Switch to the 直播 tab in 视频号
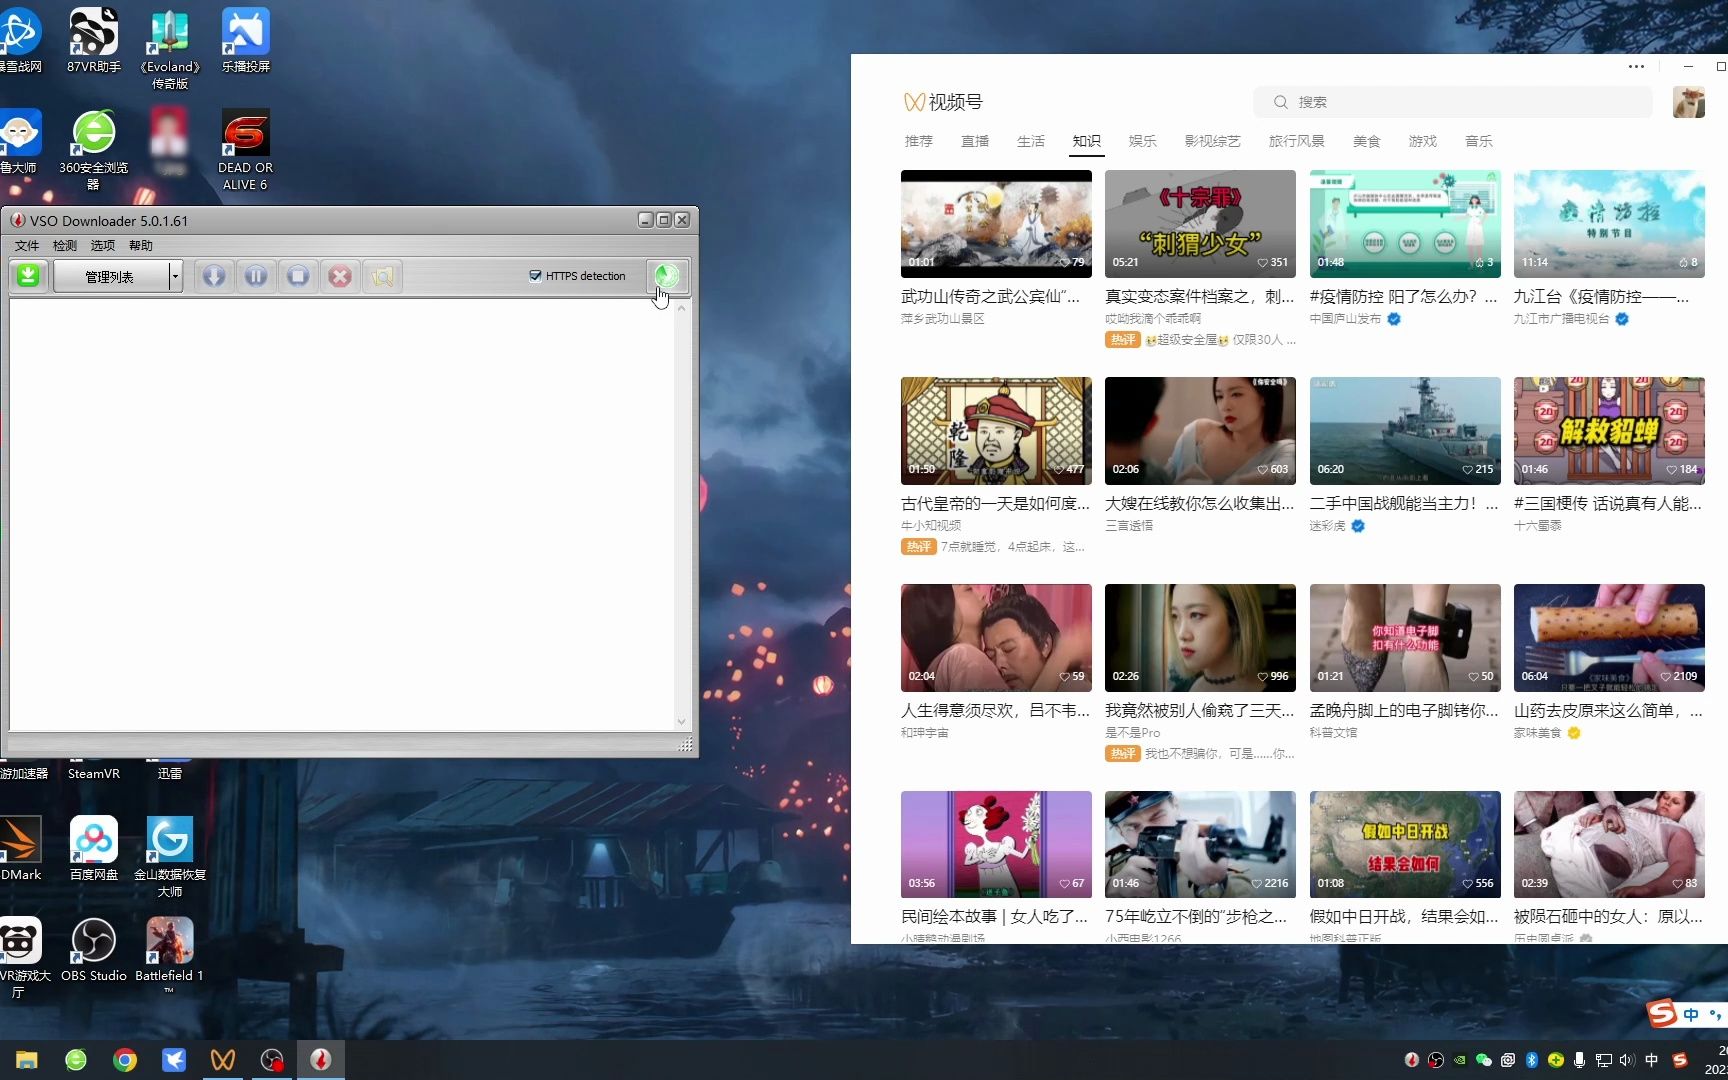Viewport: 1728px width, 1080px height. pyautogui.click(x=975, y=141)
